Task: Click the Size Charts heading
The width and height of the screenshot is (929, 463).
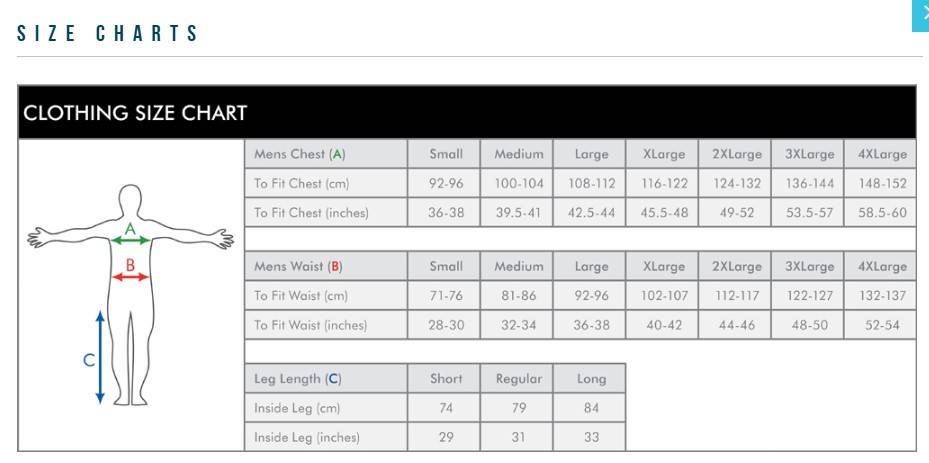Action: (x=109, y=34)
